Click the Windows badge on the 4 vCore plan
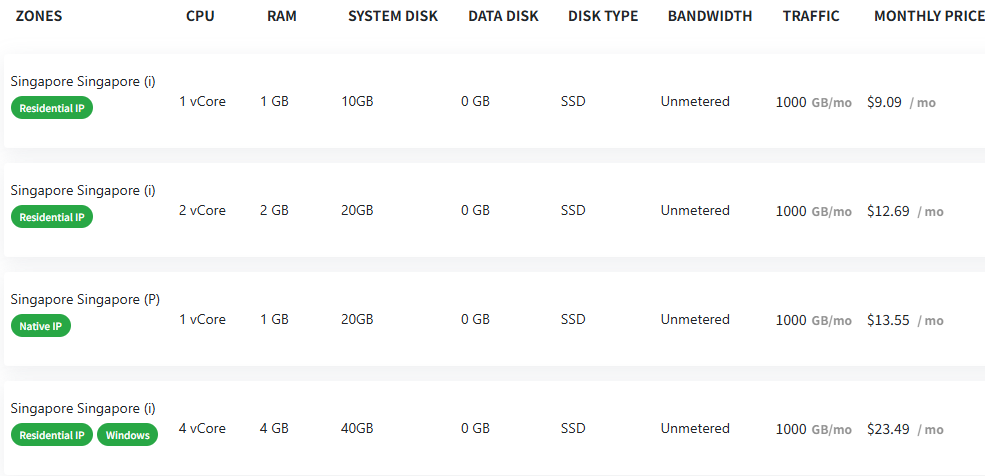Image resolution: width=985 pixels, height=476 pixels. (127, 435)
